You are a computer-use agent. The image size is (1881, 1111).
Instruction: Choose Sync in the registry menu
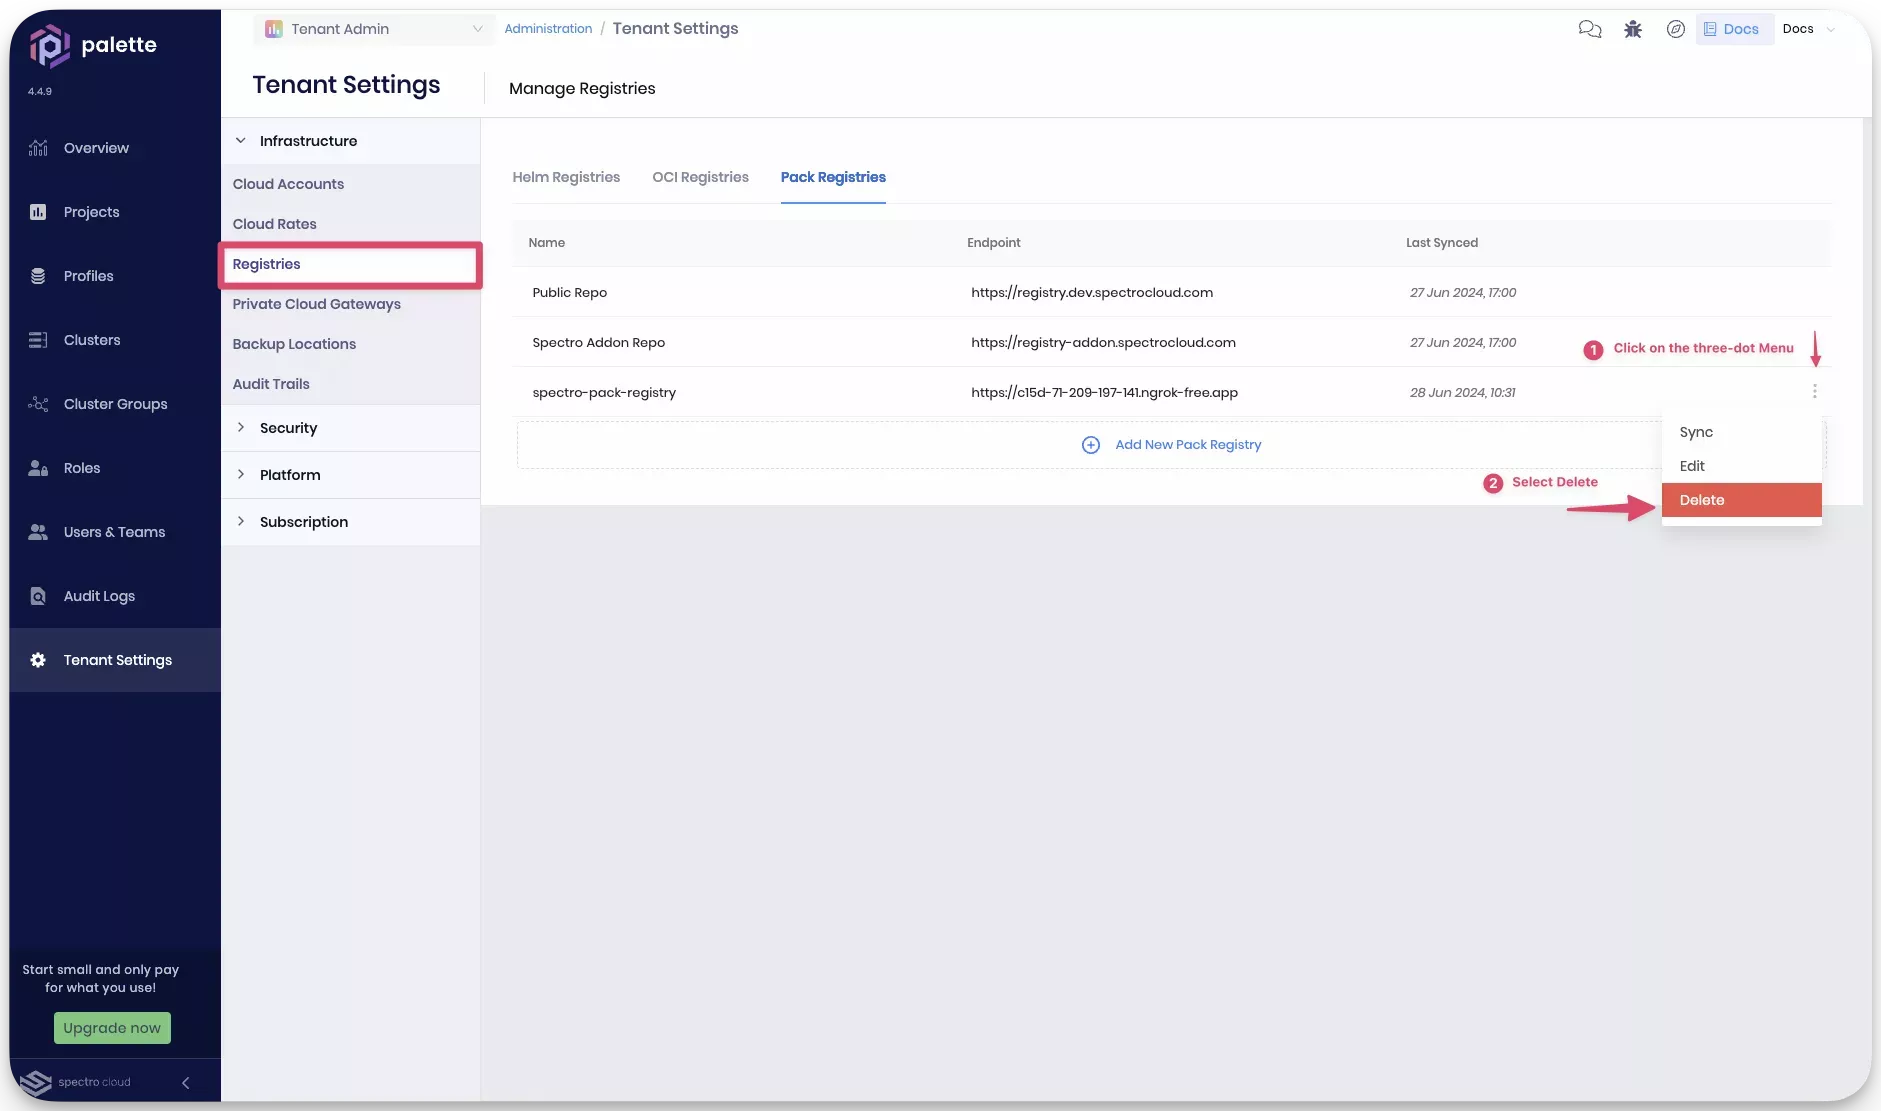(x=1696, y=432)
